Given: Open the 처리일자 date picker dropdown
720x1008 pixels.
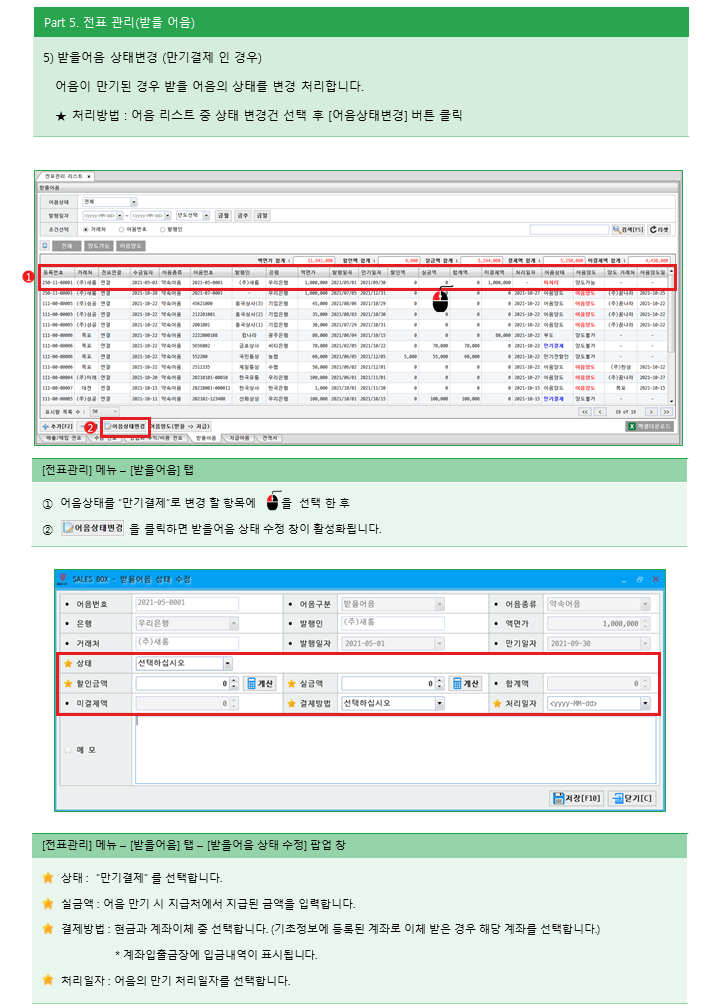Looking at the screenshot, I should (645, 703).
